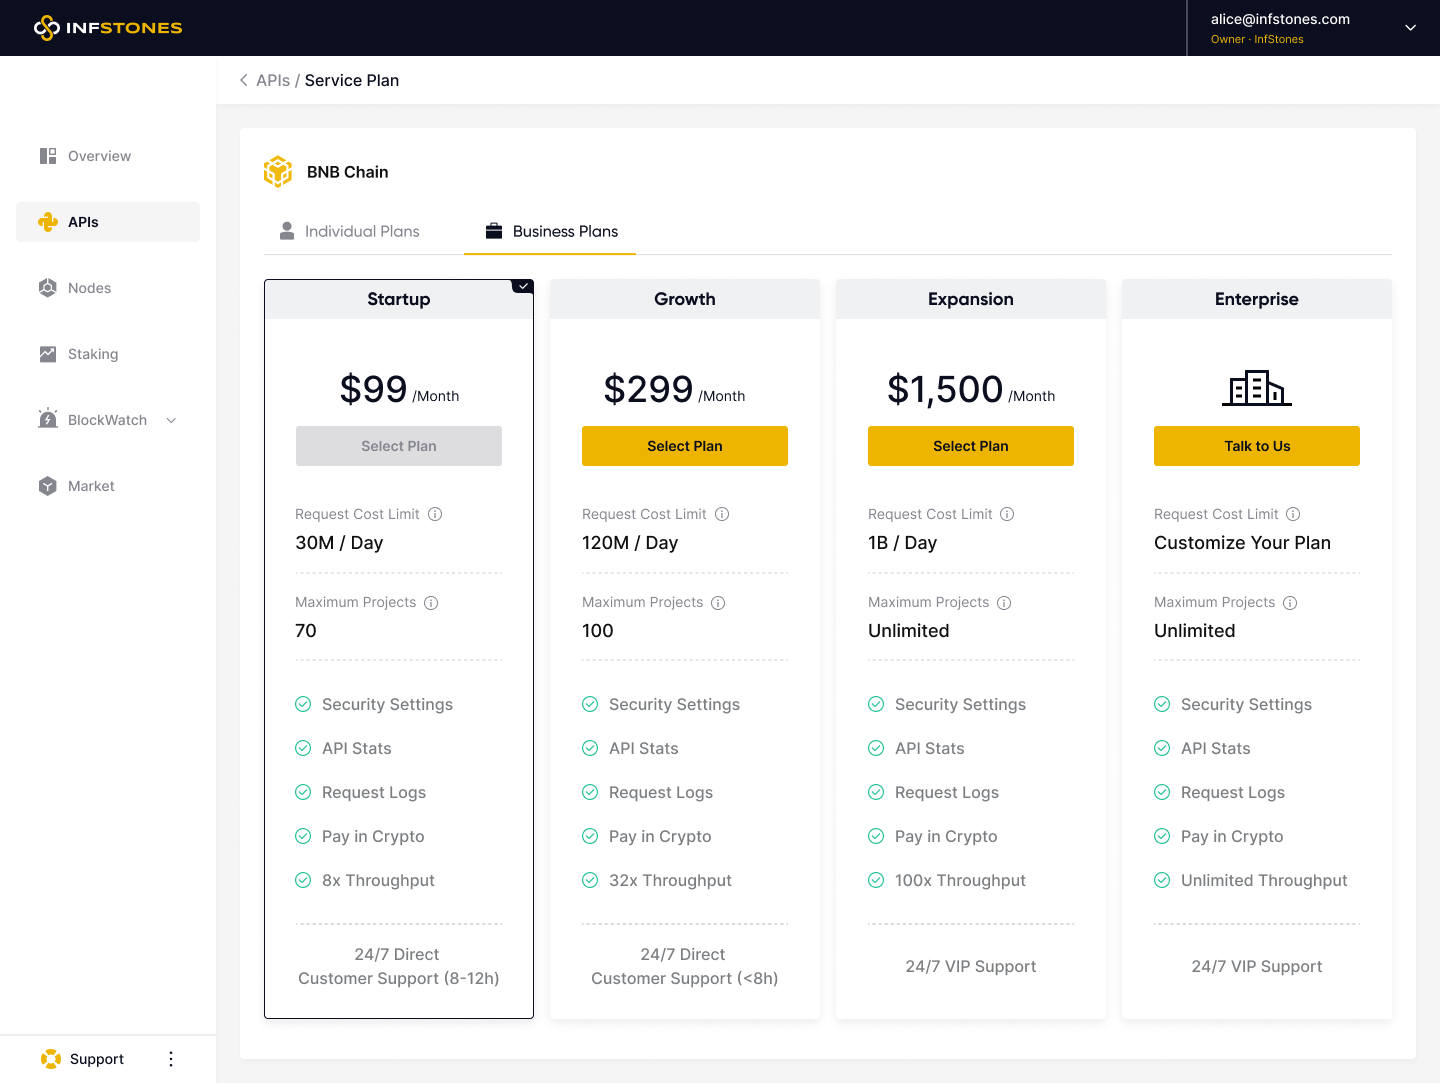Click Talk to Us for Enterprise
Viewport: 1440px width, 1083px height.
pyautogui.click(x=1257, y=446)
